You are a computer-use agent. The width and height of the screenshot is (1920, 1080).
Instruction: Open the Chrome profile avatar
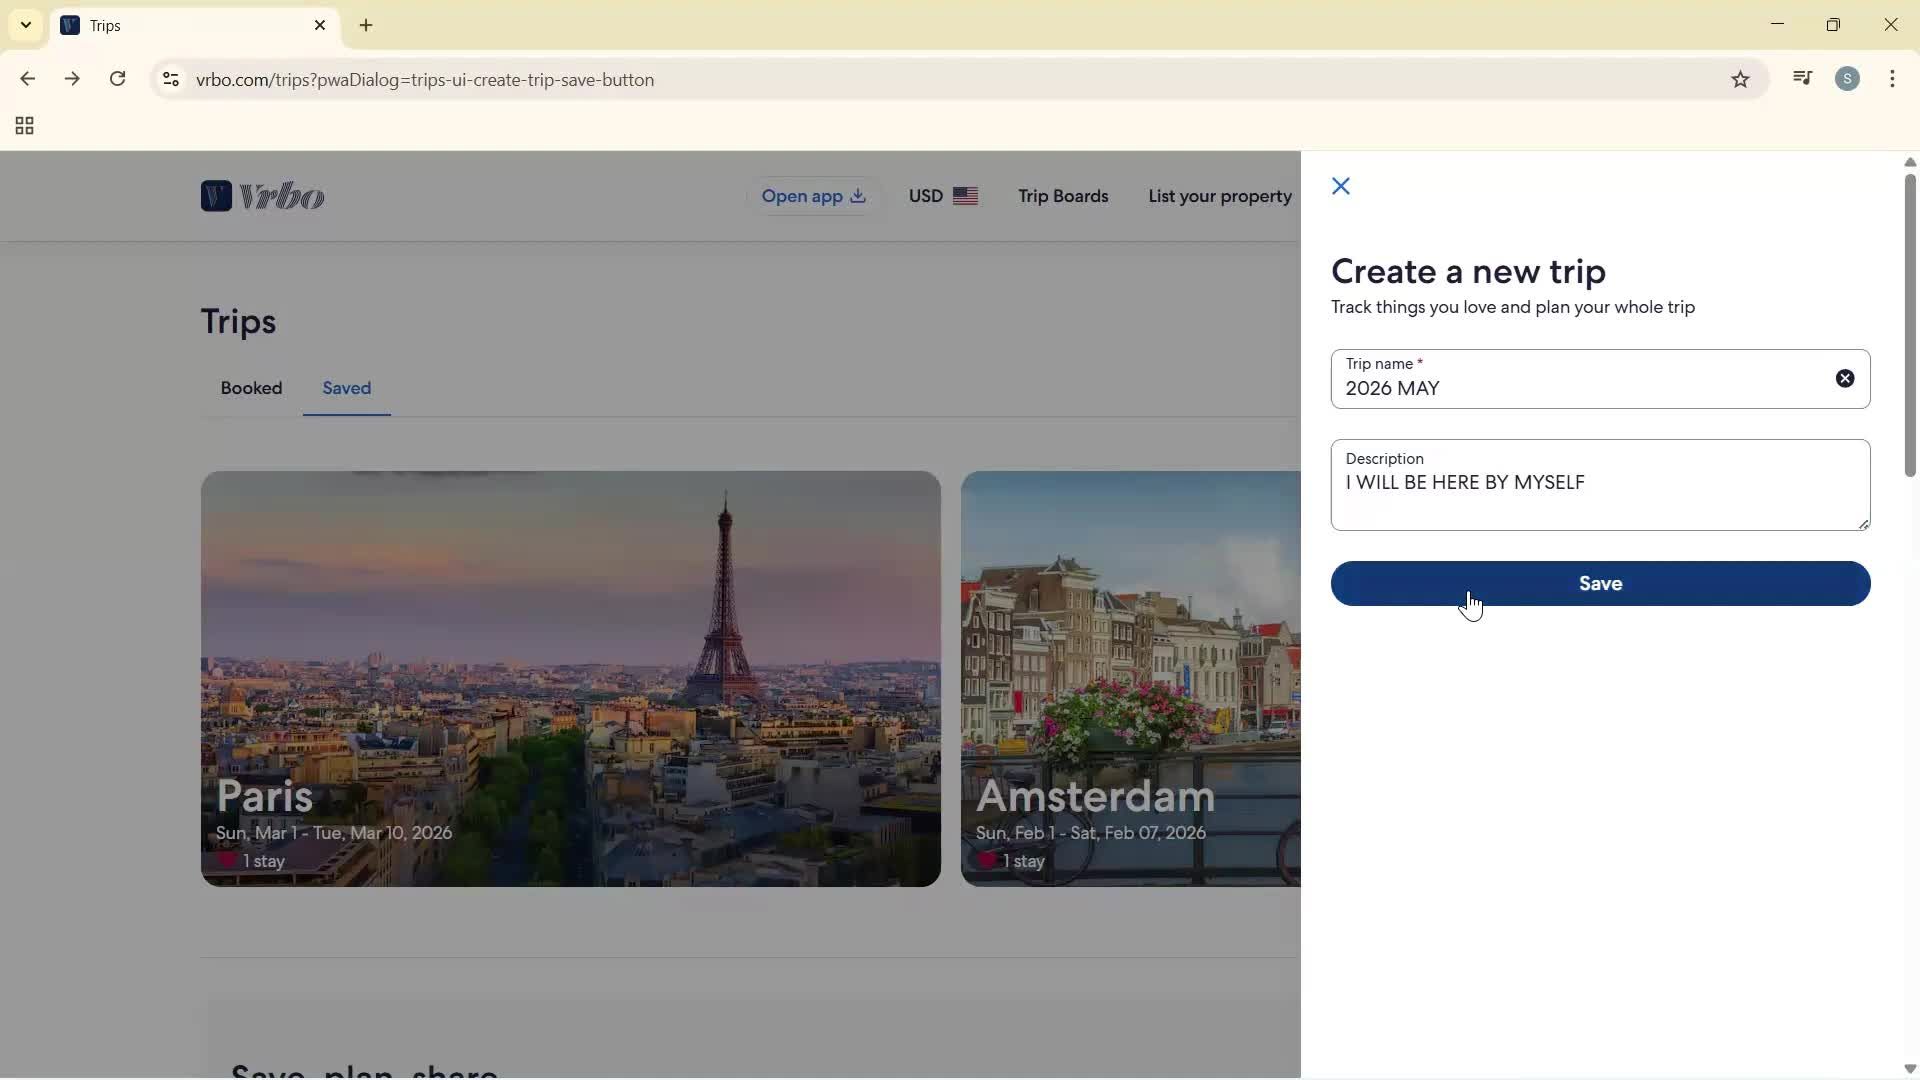[x=1848, y=79]
